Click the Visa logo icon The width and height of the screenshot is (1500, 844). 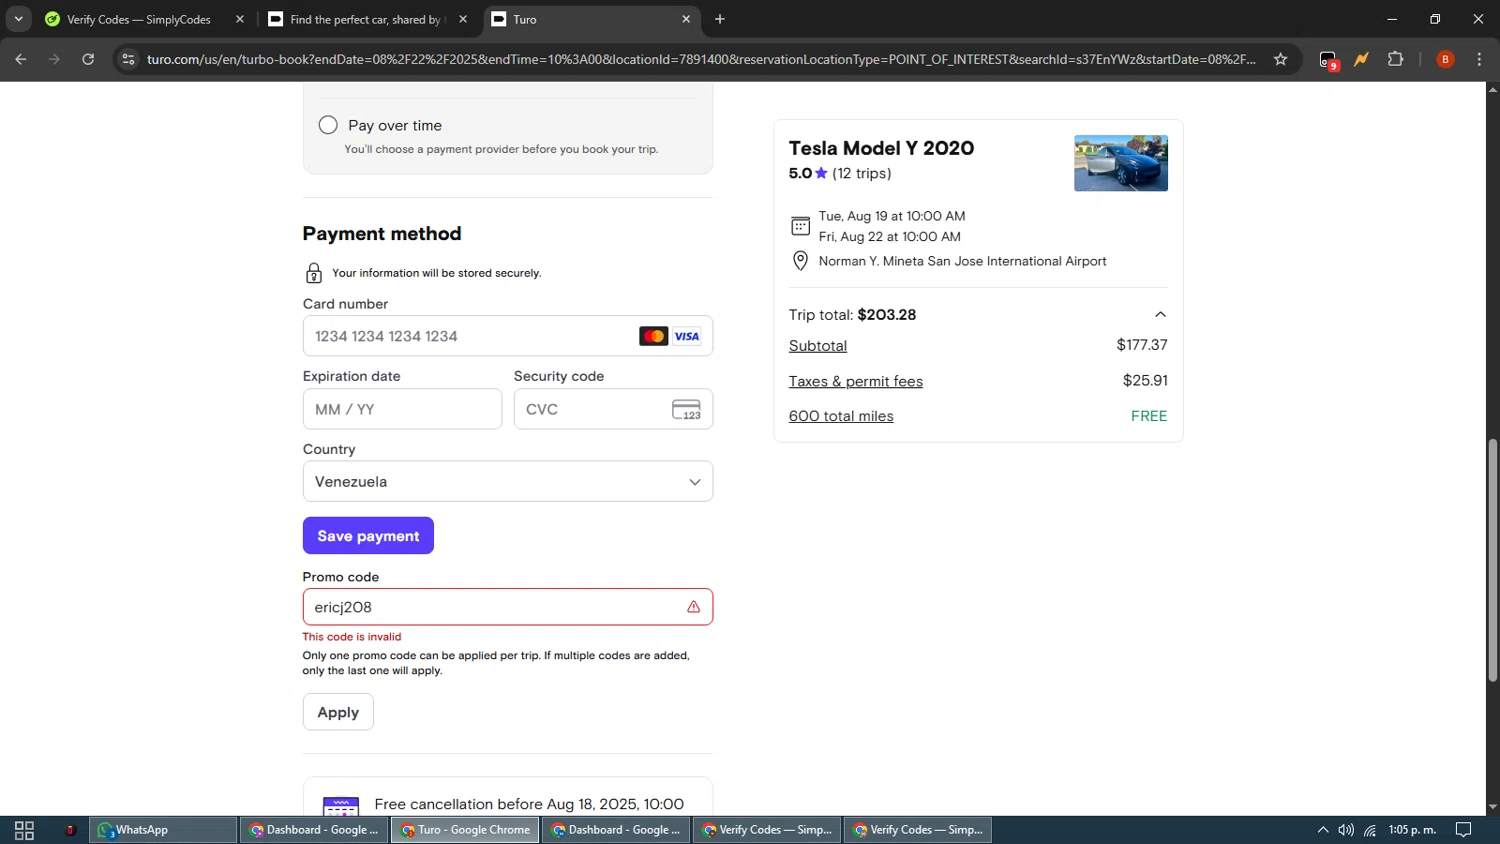(x=687, y=336)
